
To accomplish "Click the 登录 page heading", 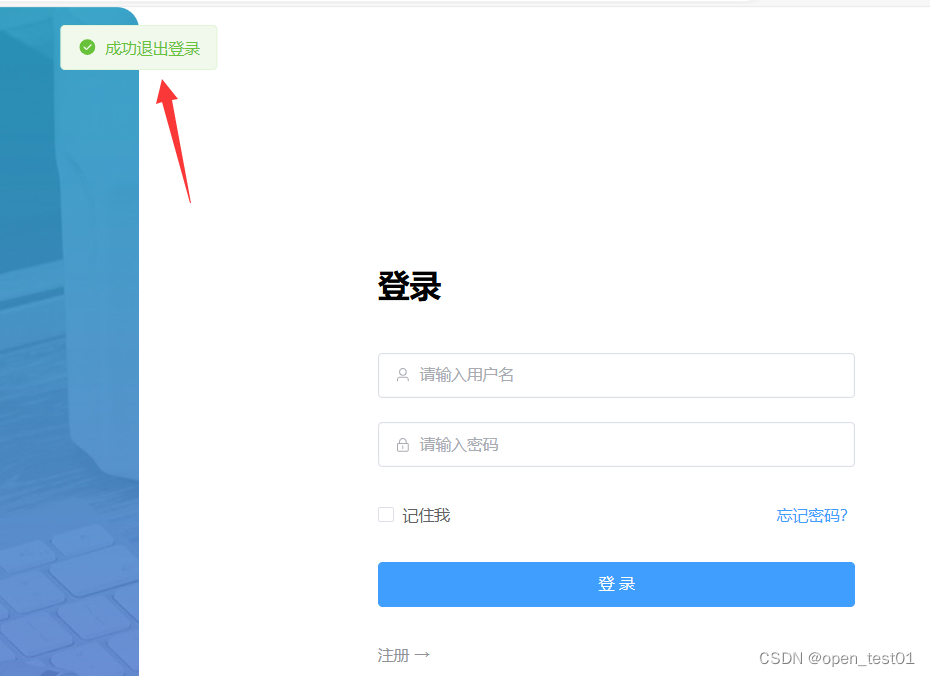I will click(408, 286).
